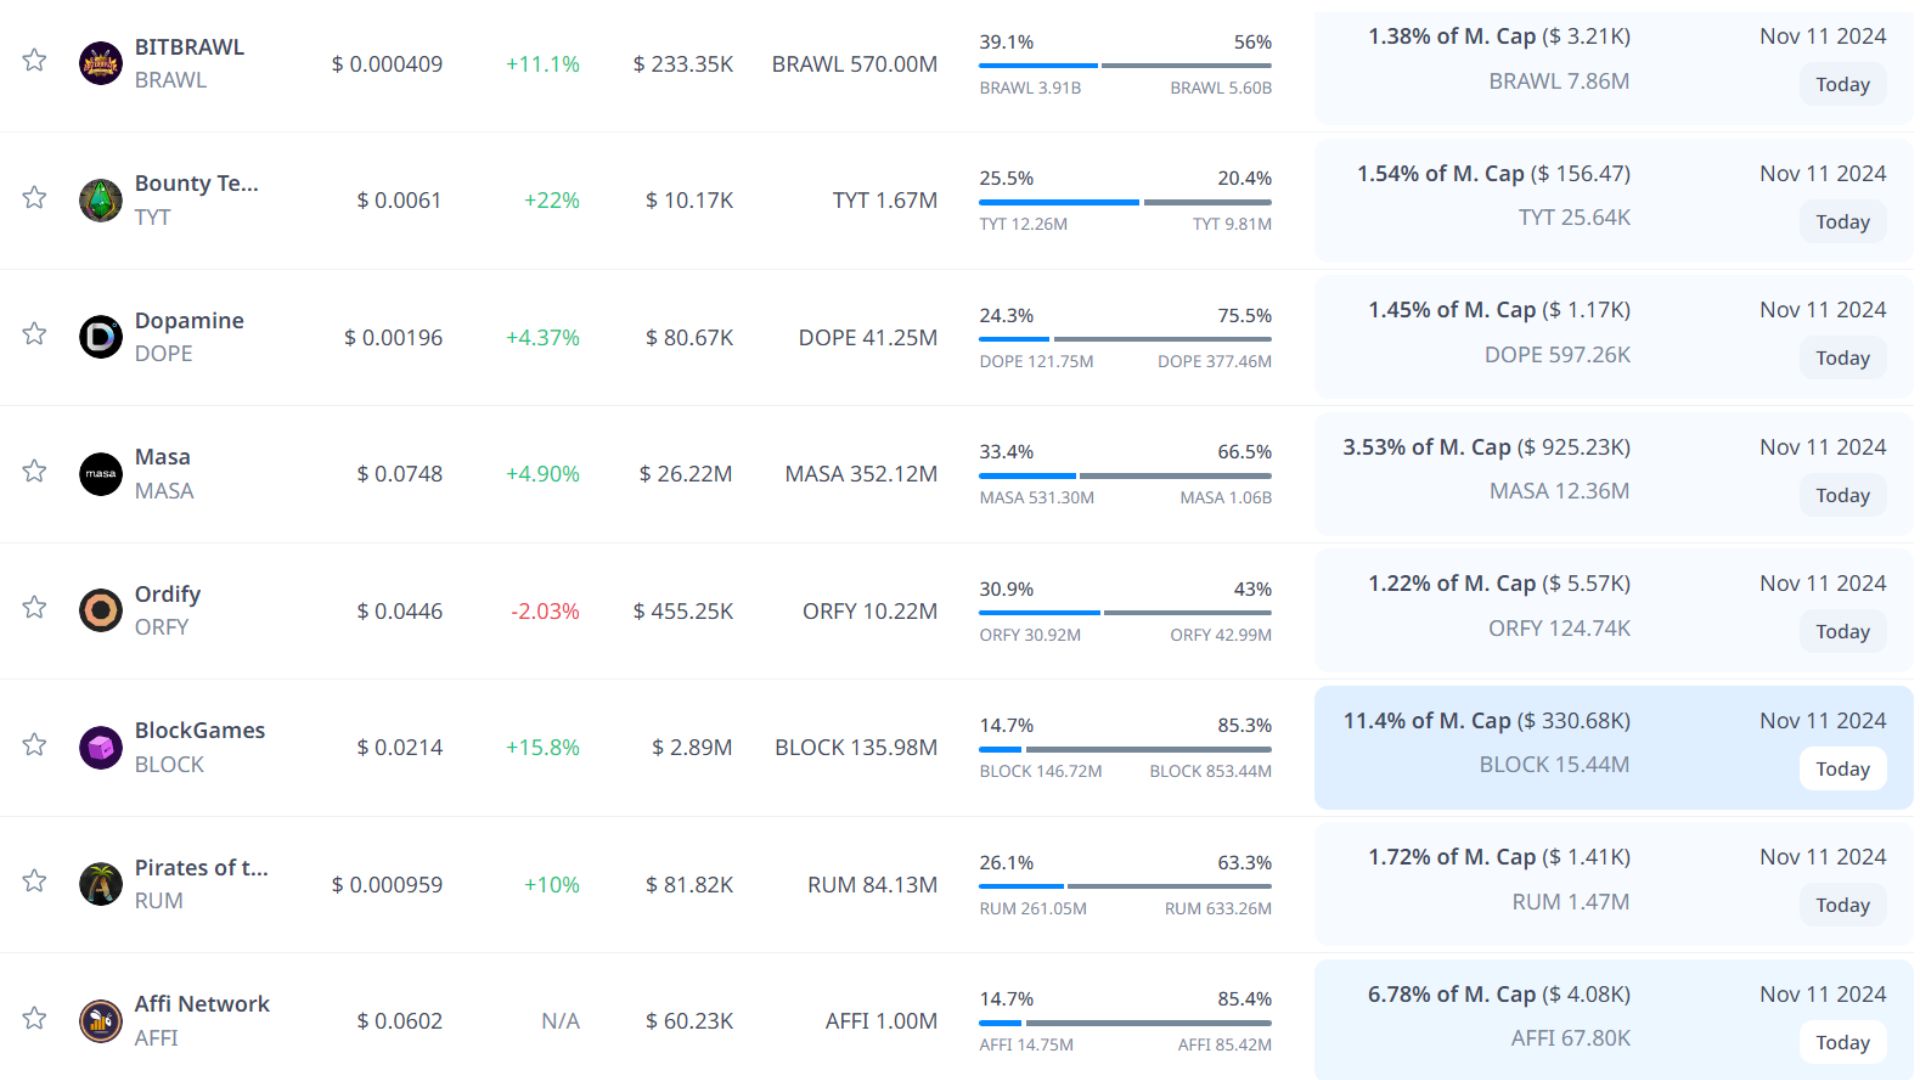Click the BITBRAWL coin logo

pos(100,63)
